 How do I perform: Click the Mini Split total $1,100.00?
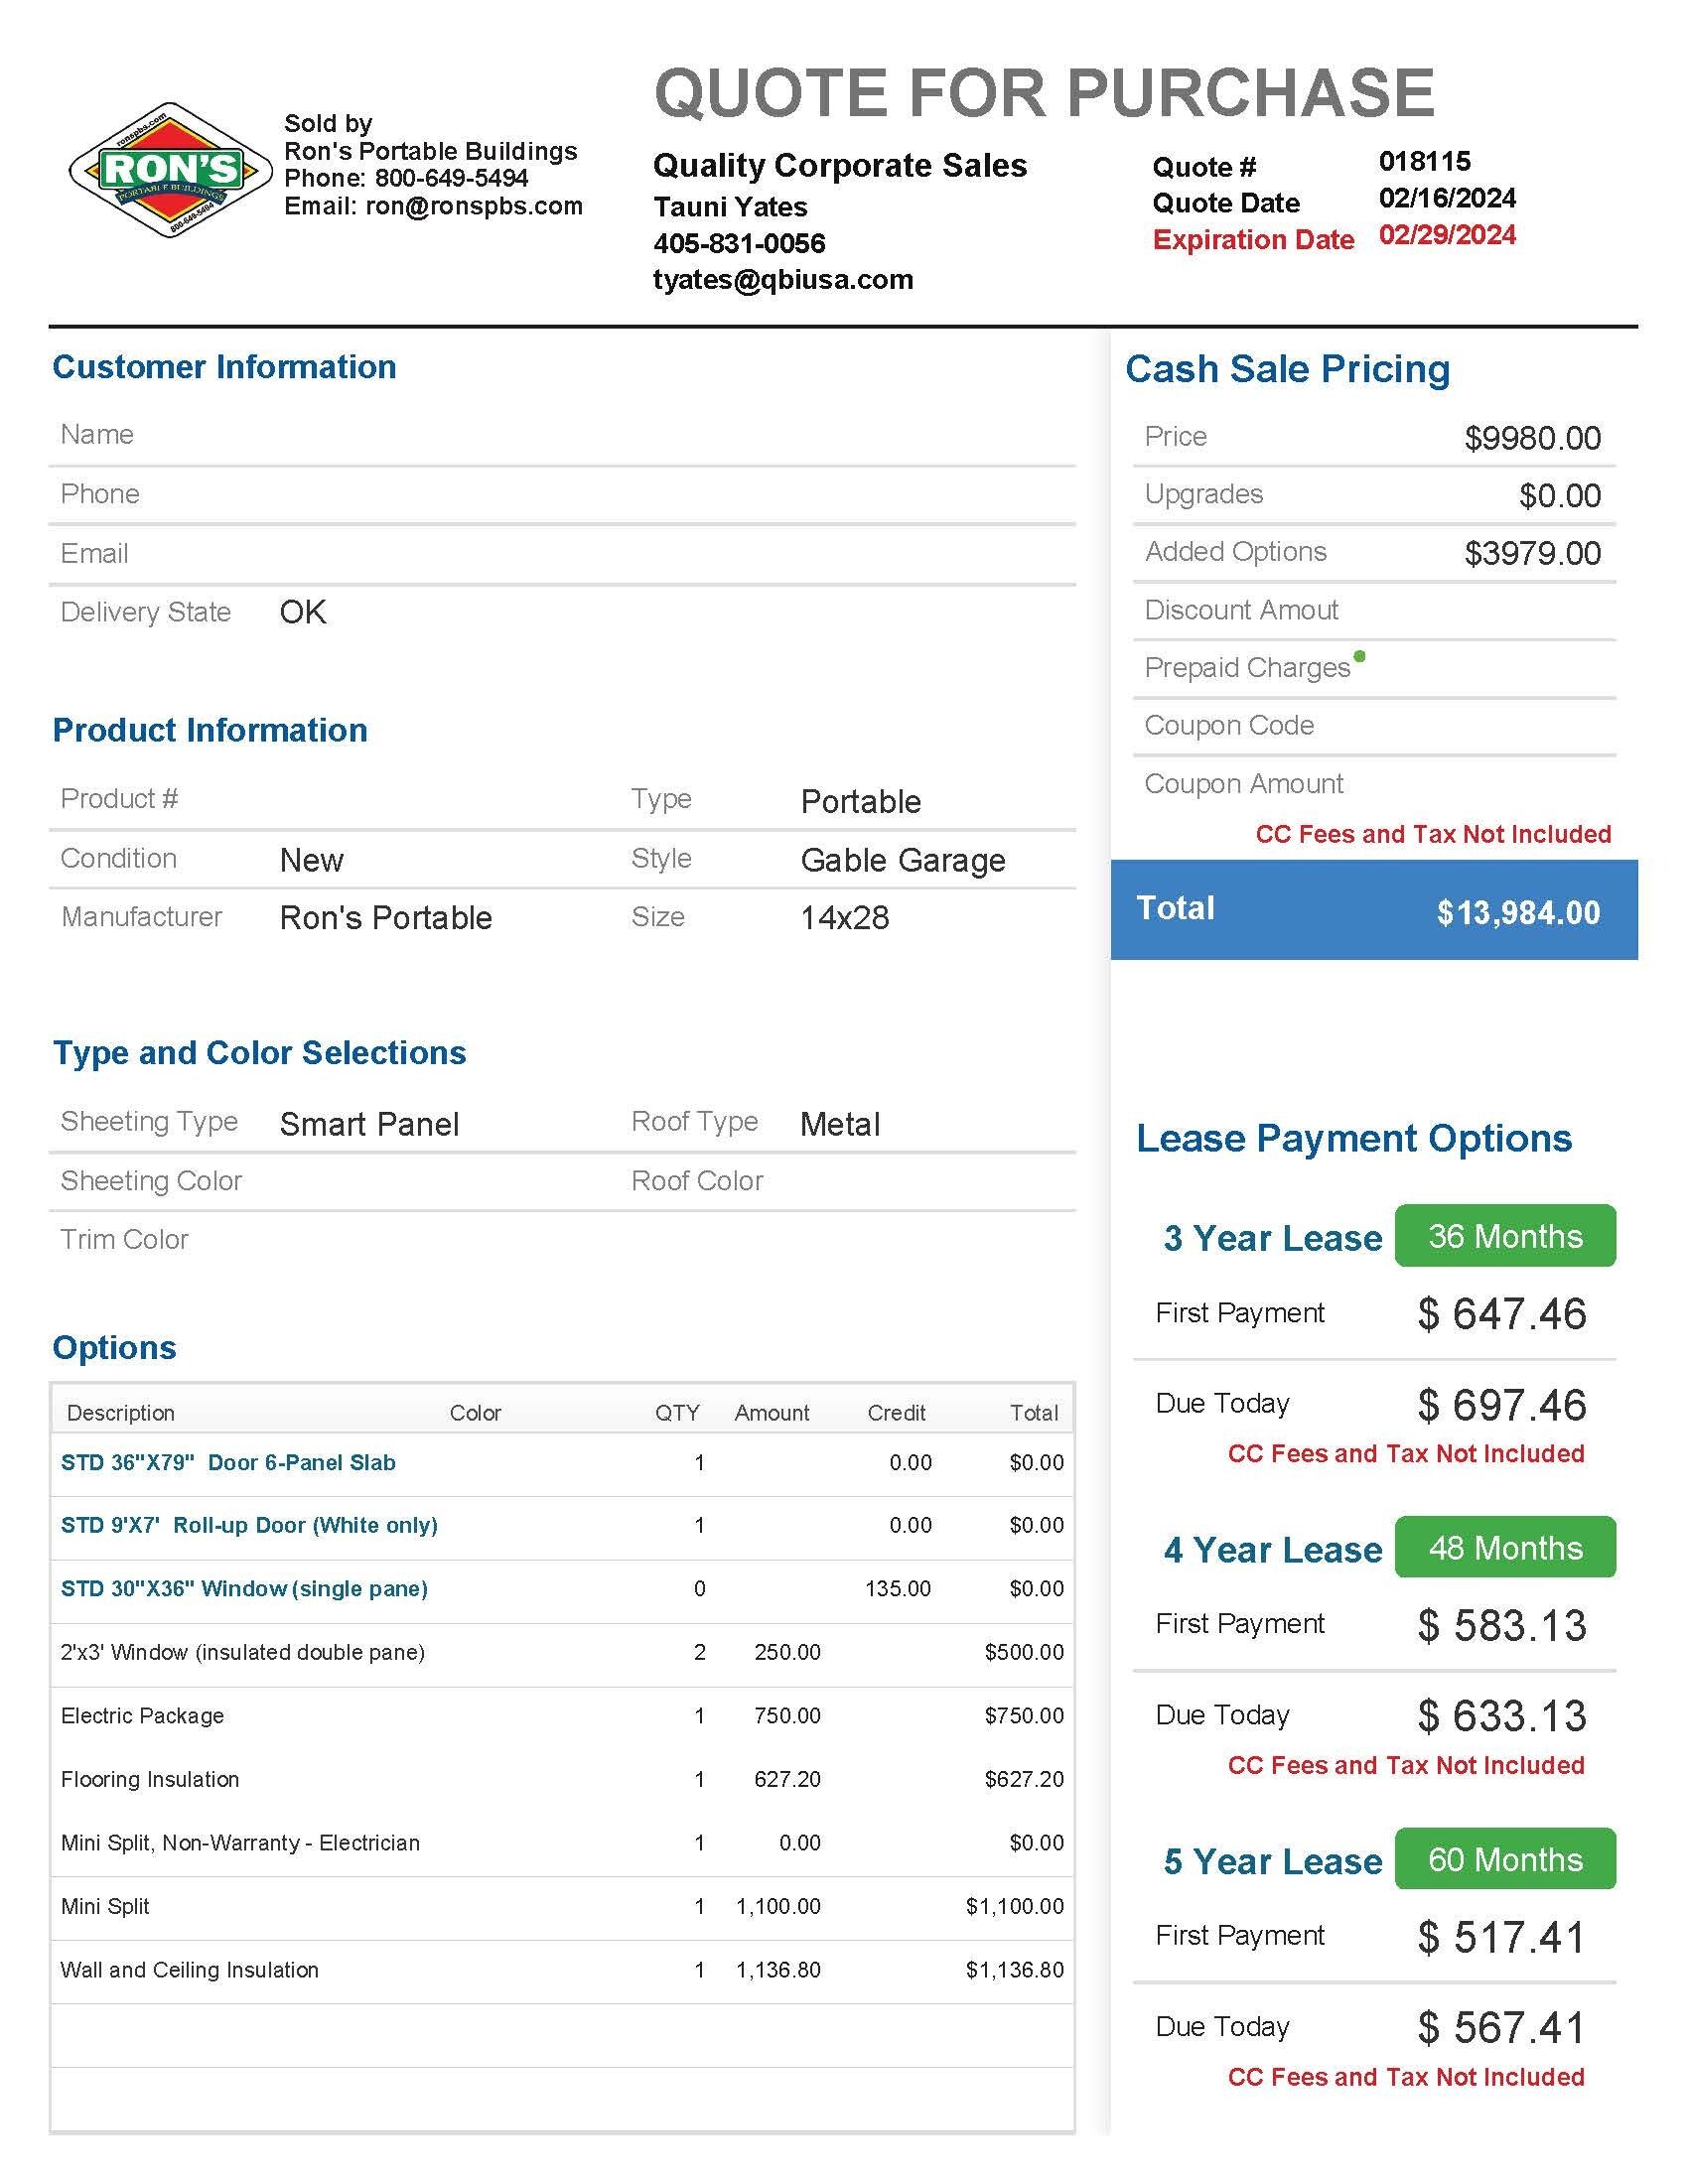pyautogui.click(x=1015, y=1907)
